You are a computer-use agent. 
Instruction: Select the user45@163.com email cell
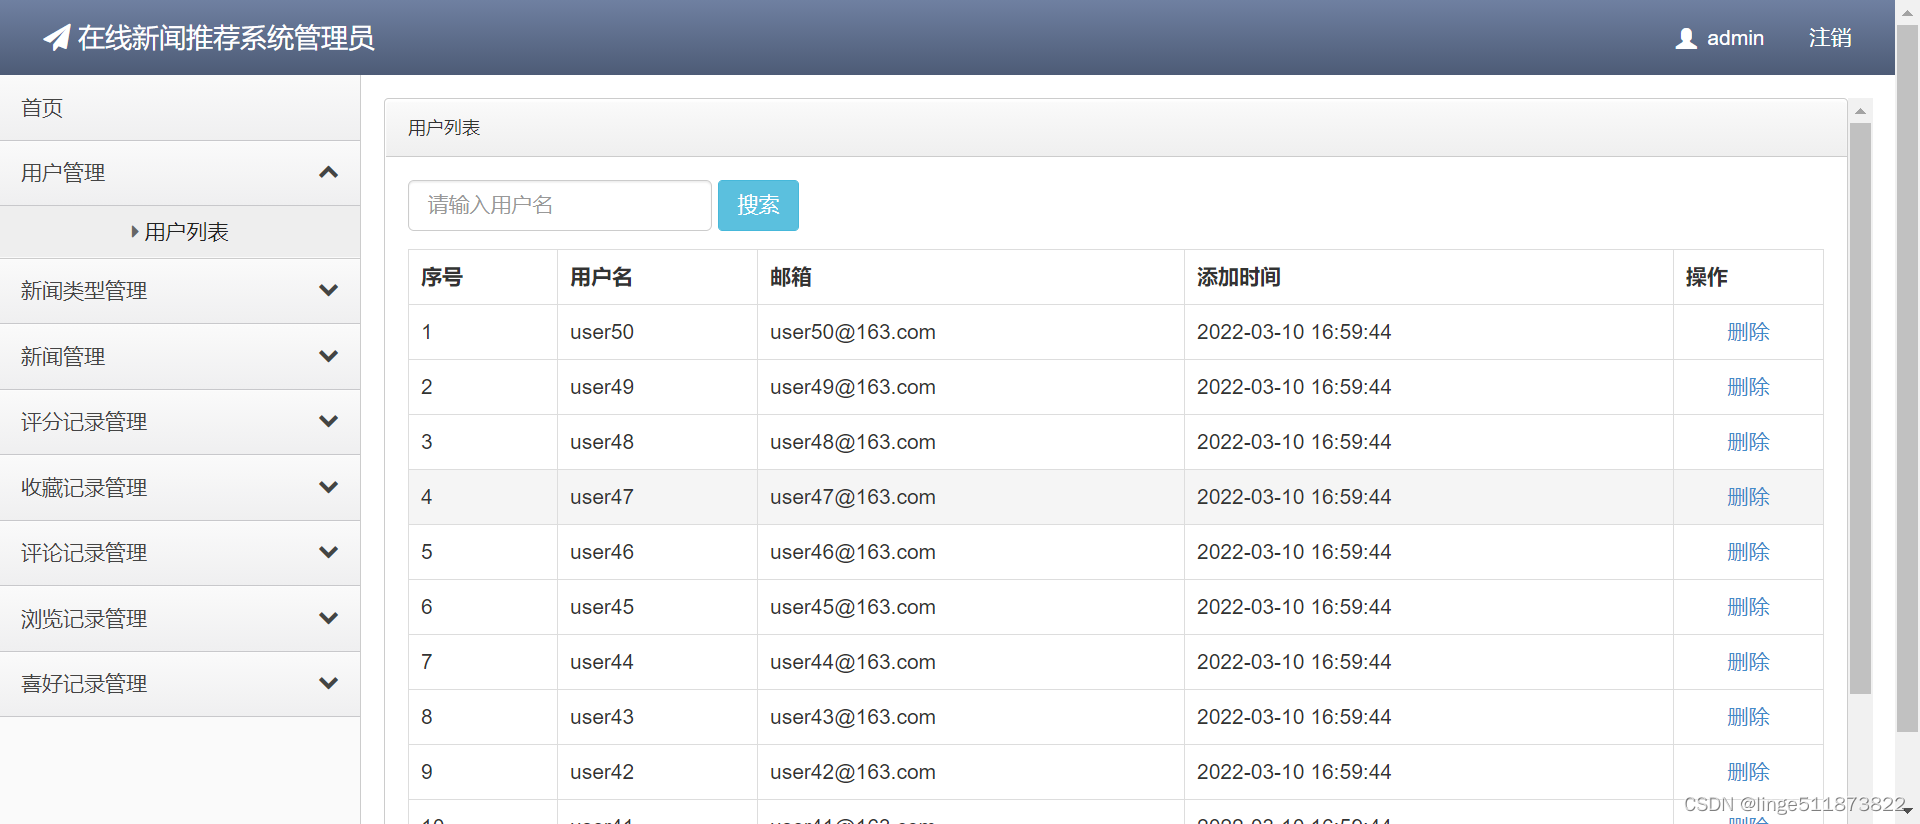[971, 607]
